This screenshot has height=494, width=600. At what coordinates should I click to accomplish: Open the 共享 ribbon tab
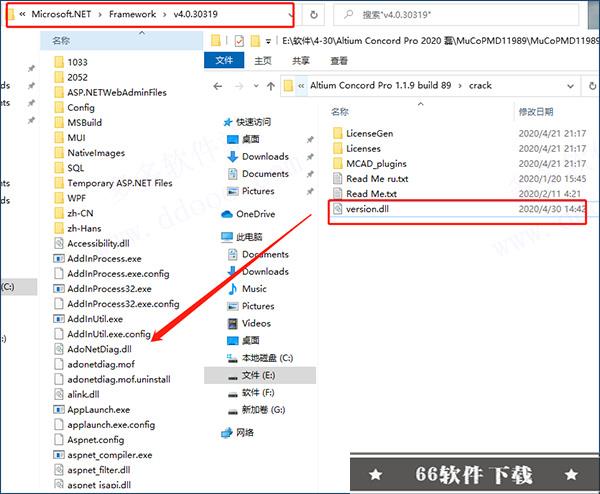coord(300,60)
